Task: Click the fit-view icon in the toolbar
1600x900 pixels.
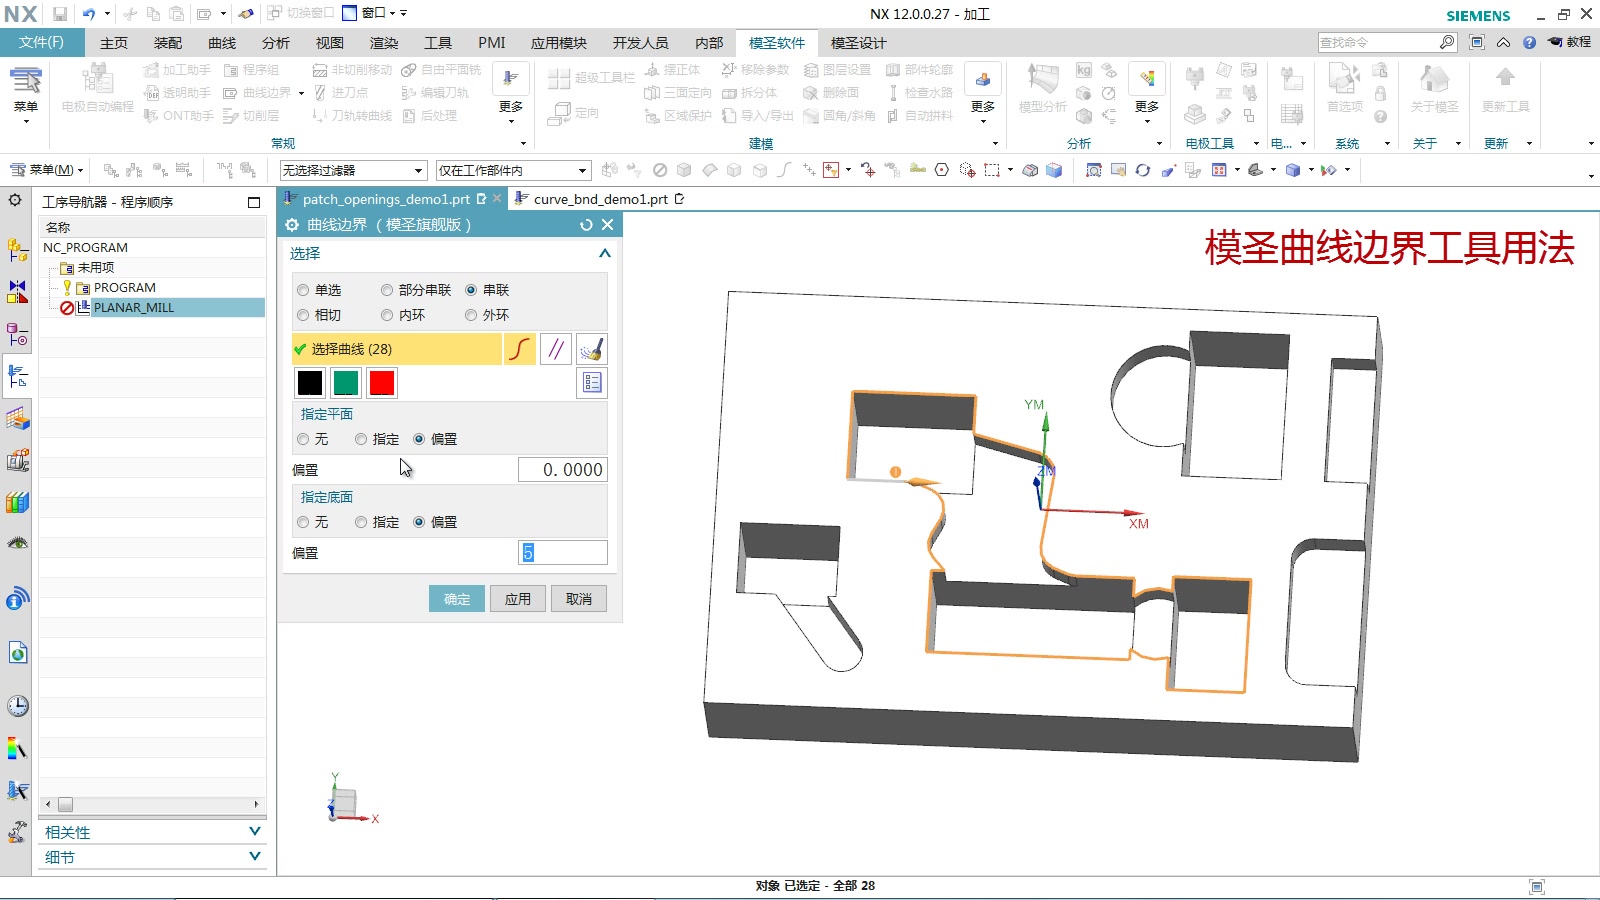Action: 1094,170
